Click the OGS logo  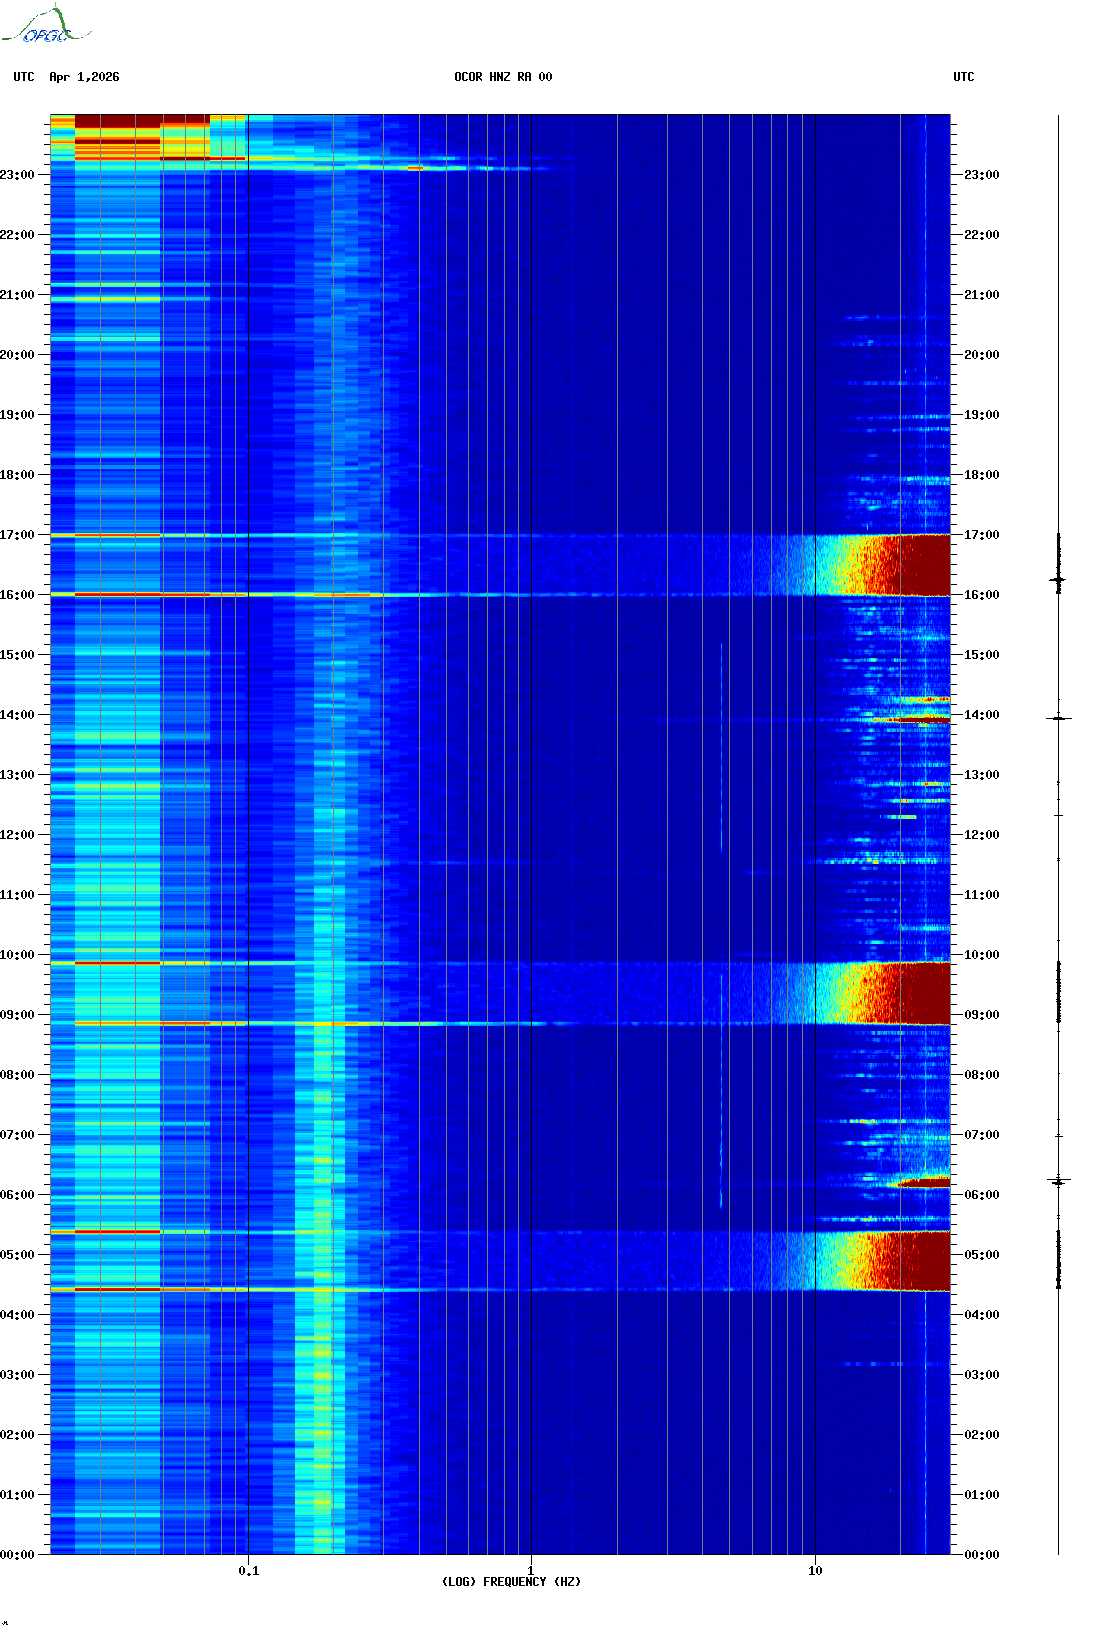click(x=46, y=25)
